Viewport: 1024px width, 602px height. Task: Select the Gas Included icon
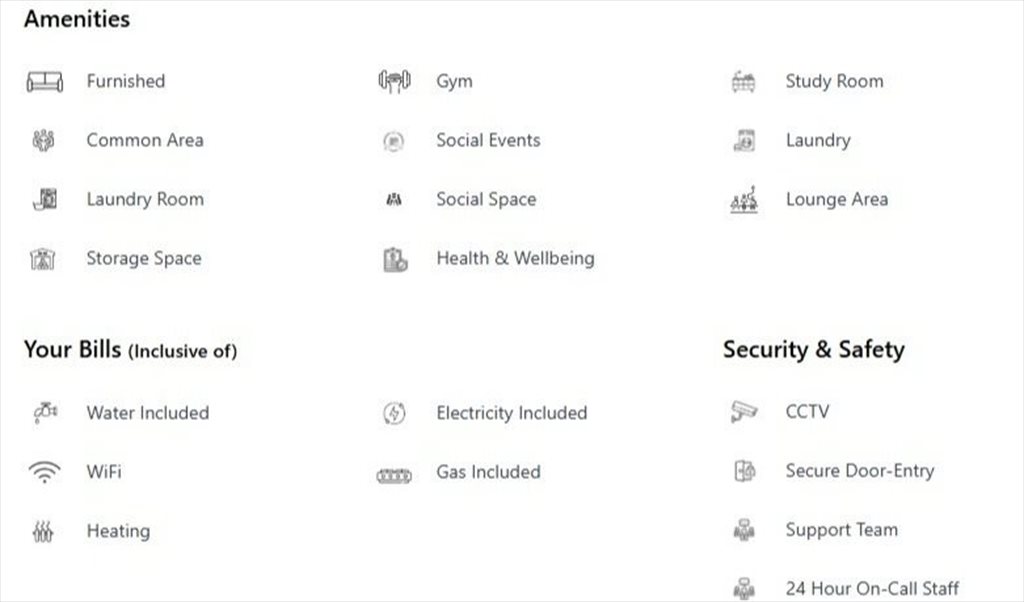point(394,475)
